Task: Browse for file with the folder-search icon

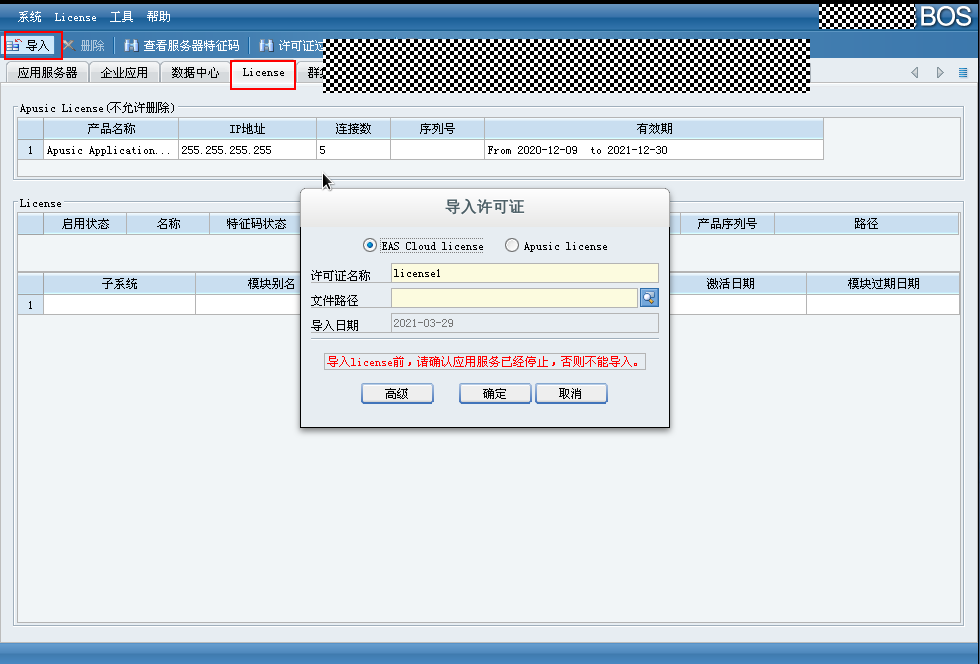Action: click(649, 298)
